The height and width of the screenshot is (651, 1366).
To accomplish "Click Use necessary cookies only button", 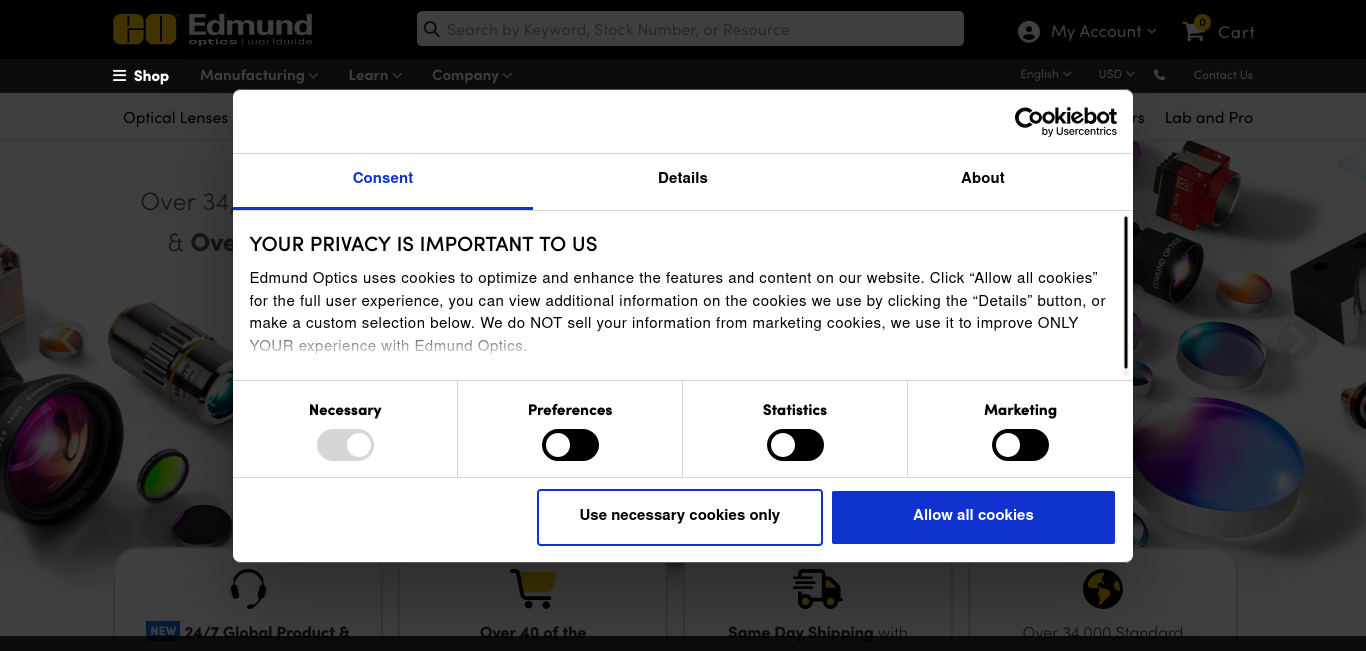I will [680, 517].
